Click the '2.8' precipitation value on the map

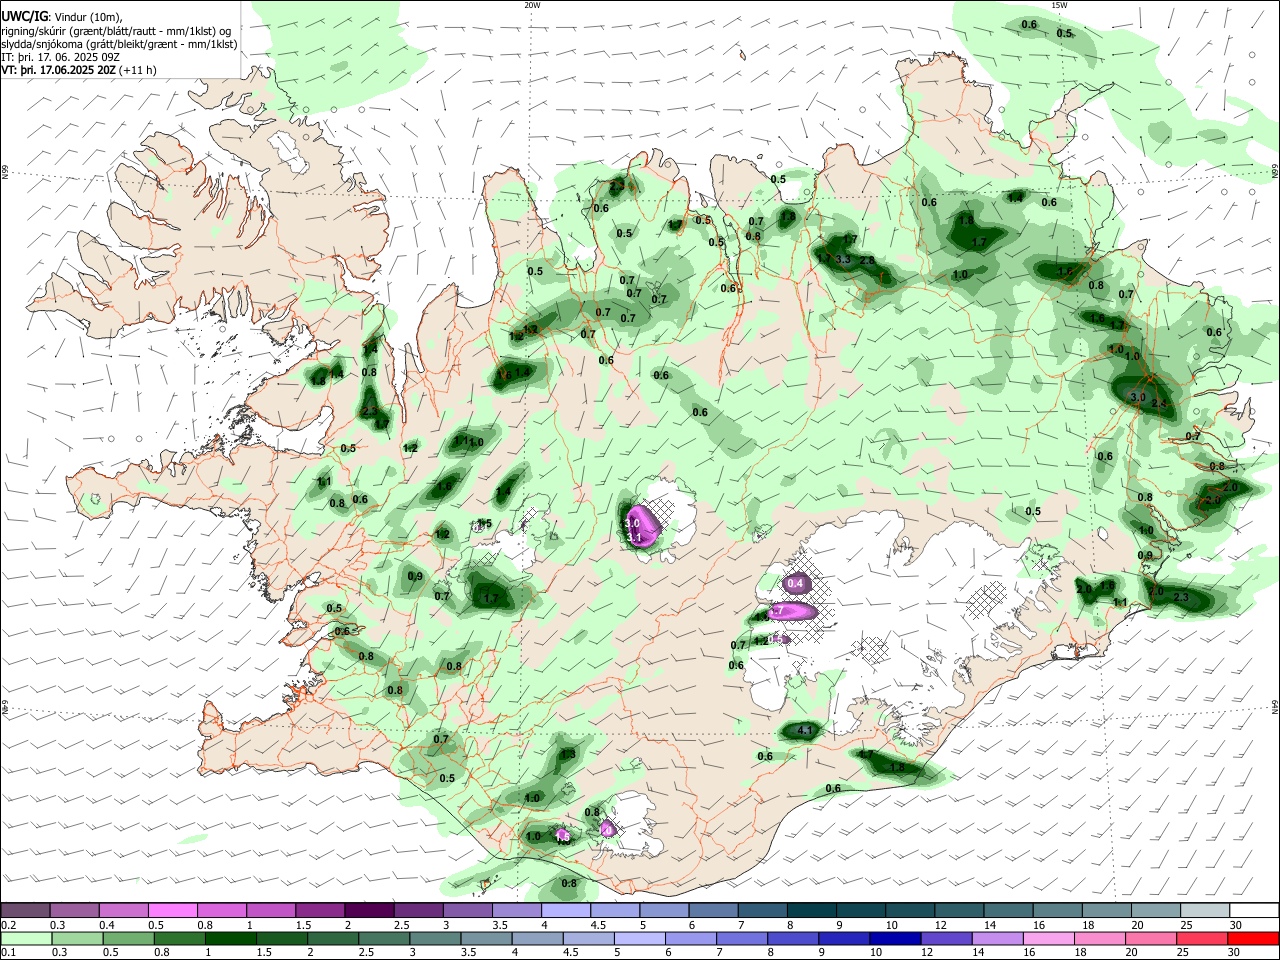[x=867, y=261]
